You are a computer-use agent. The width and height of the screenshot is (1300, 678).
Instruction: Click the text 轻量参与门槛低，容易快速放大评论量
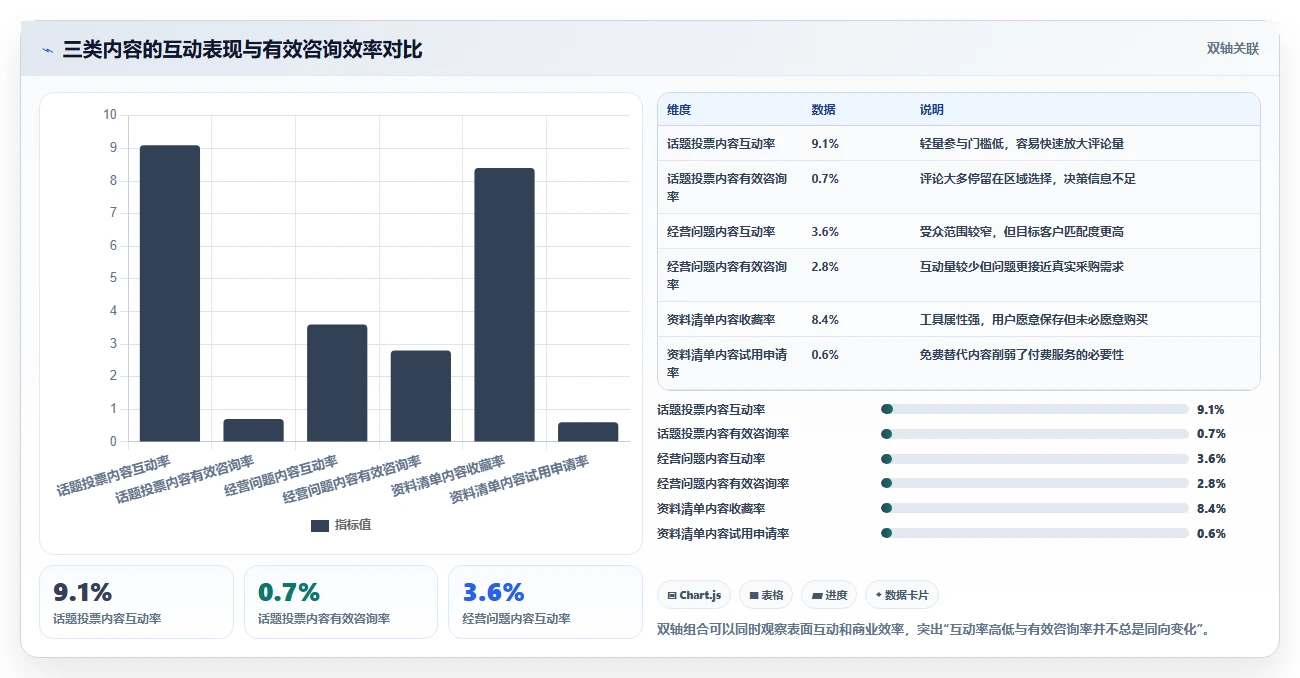point(1022,144)
